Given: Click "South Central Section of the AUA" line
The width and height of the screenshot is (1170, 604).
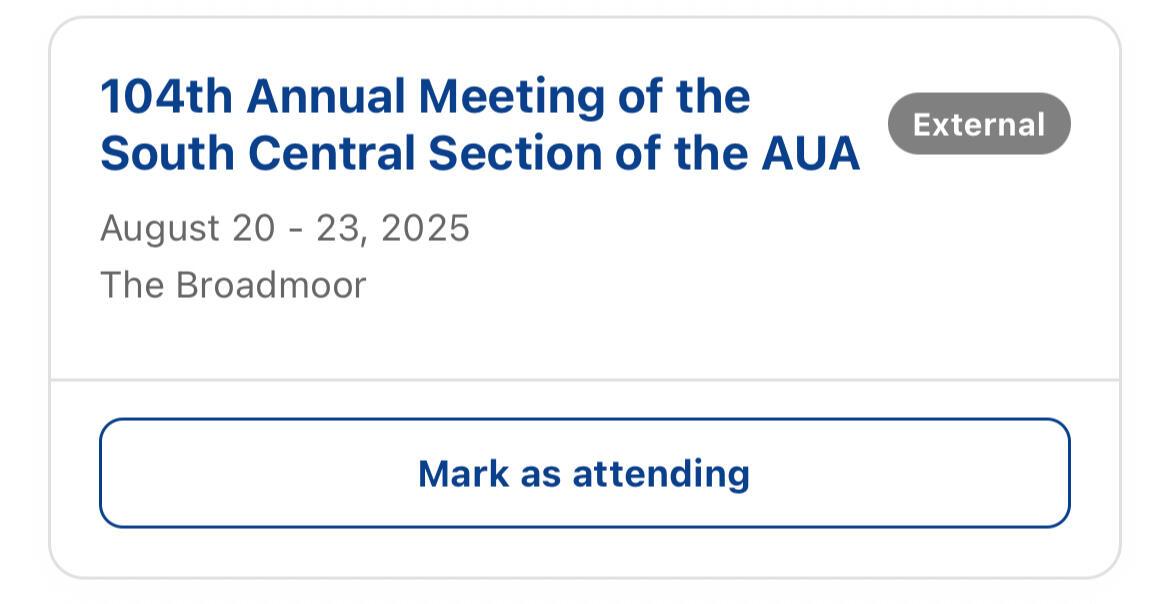Looking at the screenshot, I should 480,154.
